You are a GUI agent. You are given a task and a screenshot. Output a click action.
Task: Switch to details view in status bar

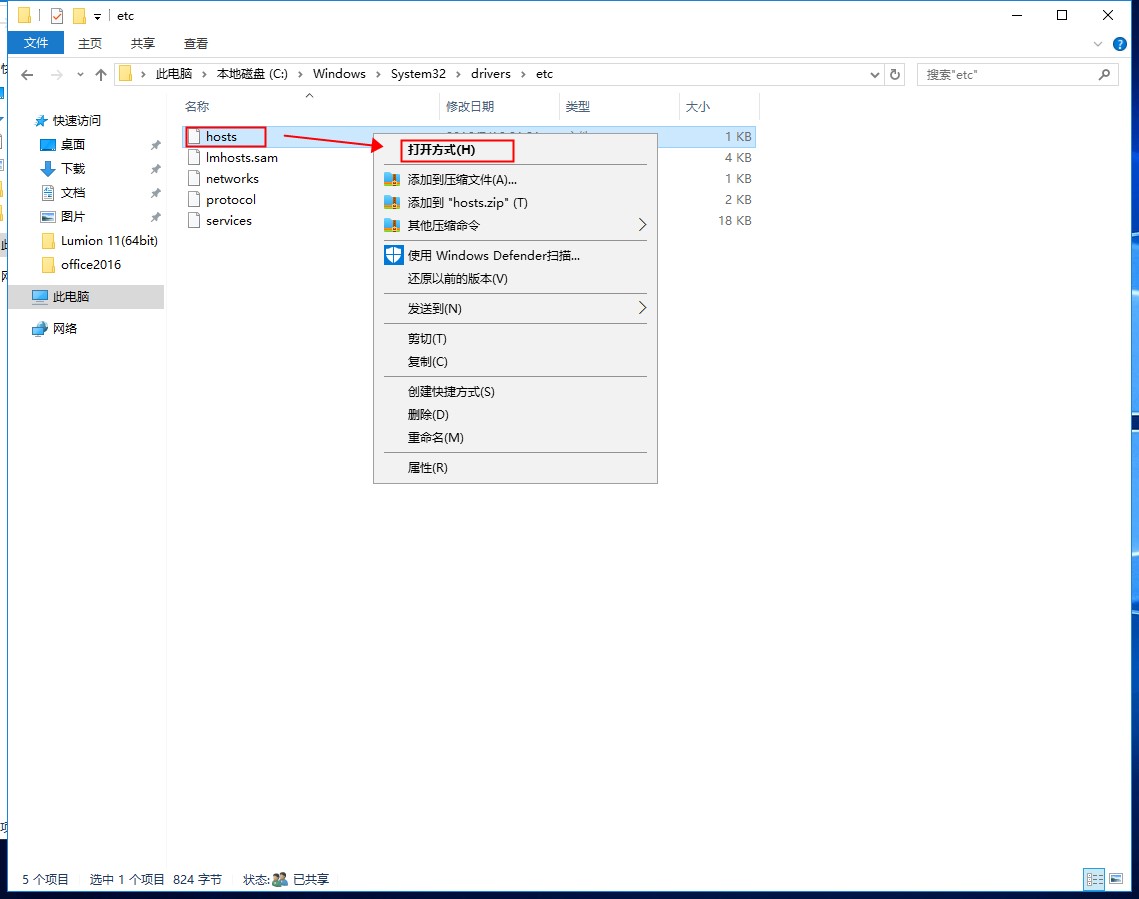point(1094,879)
